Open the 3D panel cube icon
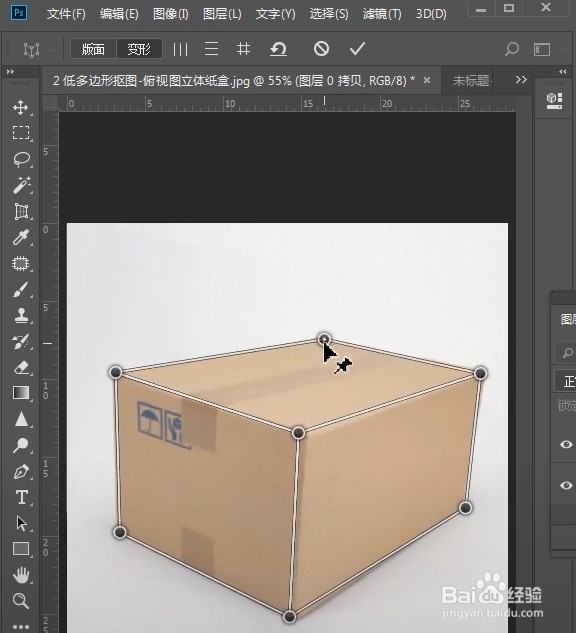 coord(554,101)
